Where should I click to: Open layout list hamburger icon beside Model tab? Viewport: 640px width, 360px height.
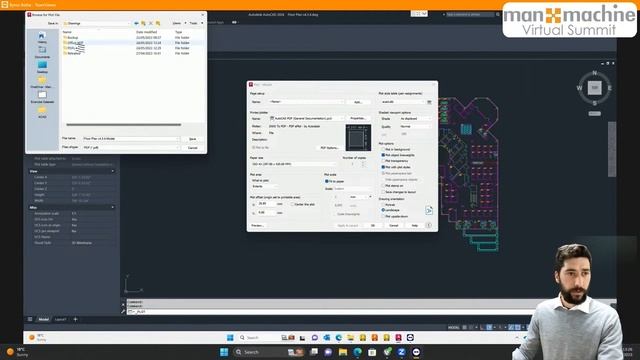click(x=30, y=319)
